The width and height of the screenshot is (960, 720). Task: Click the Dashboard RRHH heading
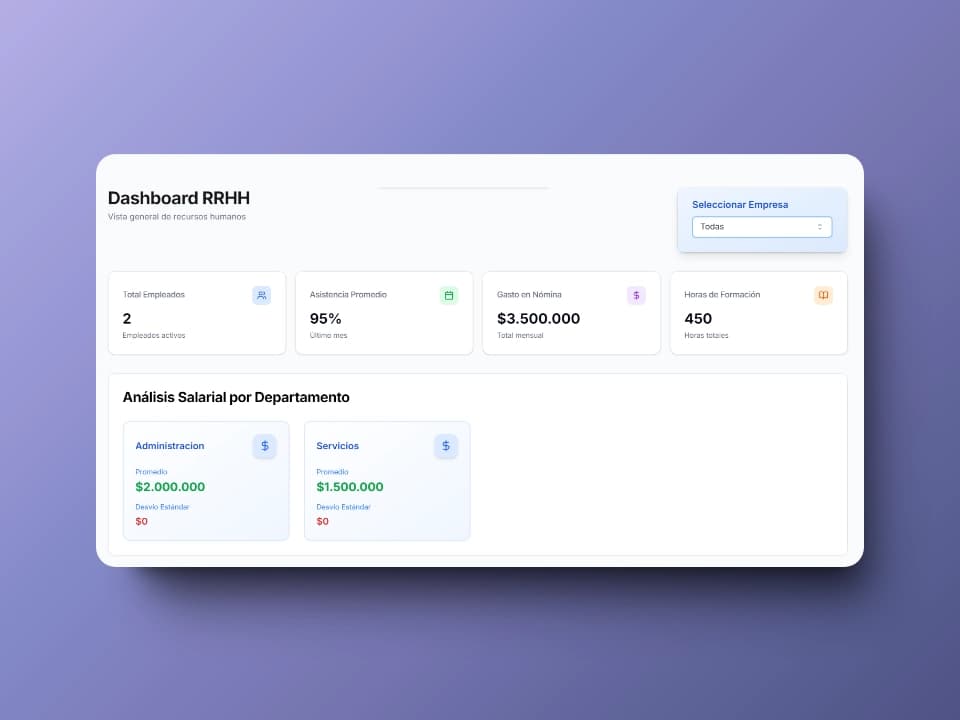tap(178, 198)
